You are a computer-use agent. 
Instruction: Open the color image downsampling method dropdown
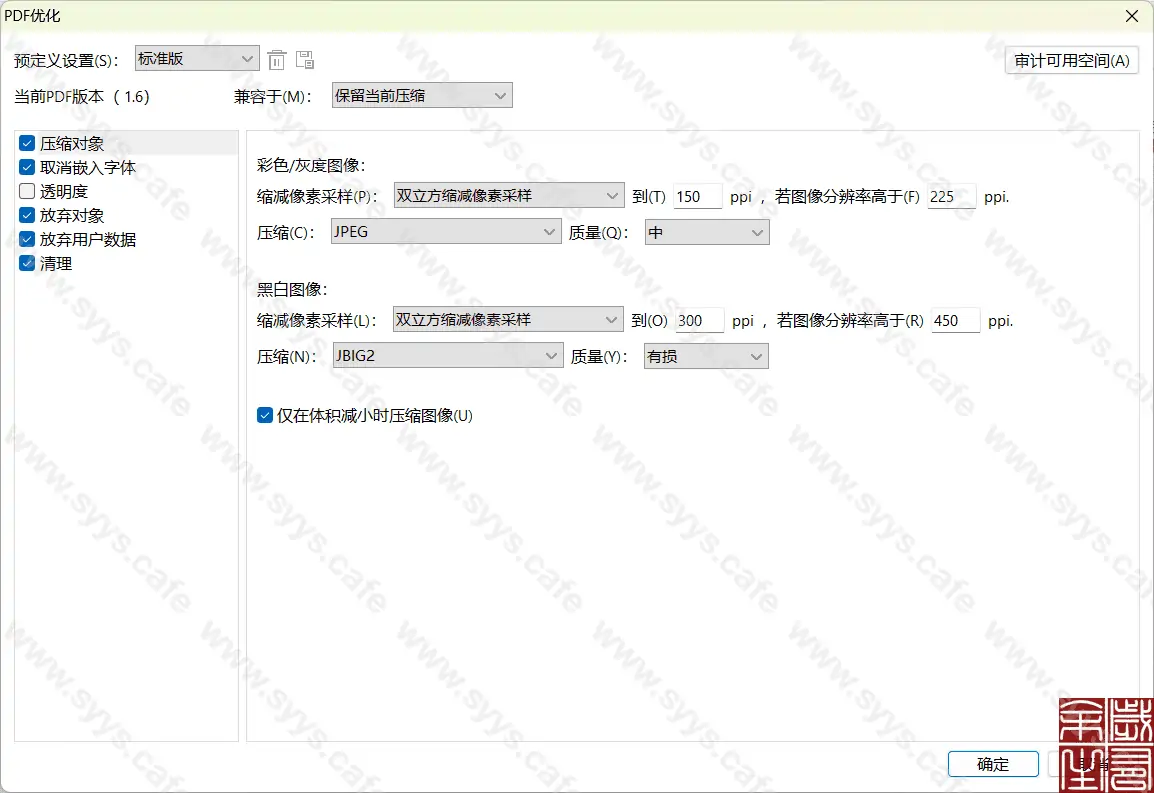(508, 195)
